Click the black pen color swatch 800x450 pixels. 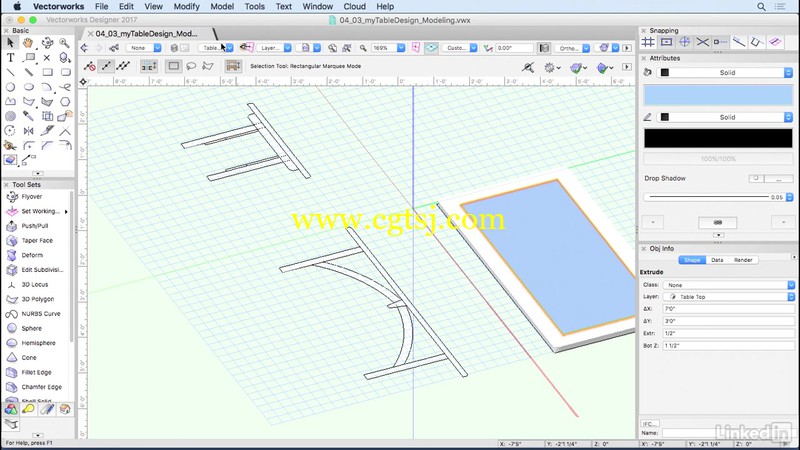(x=718, y=139)
